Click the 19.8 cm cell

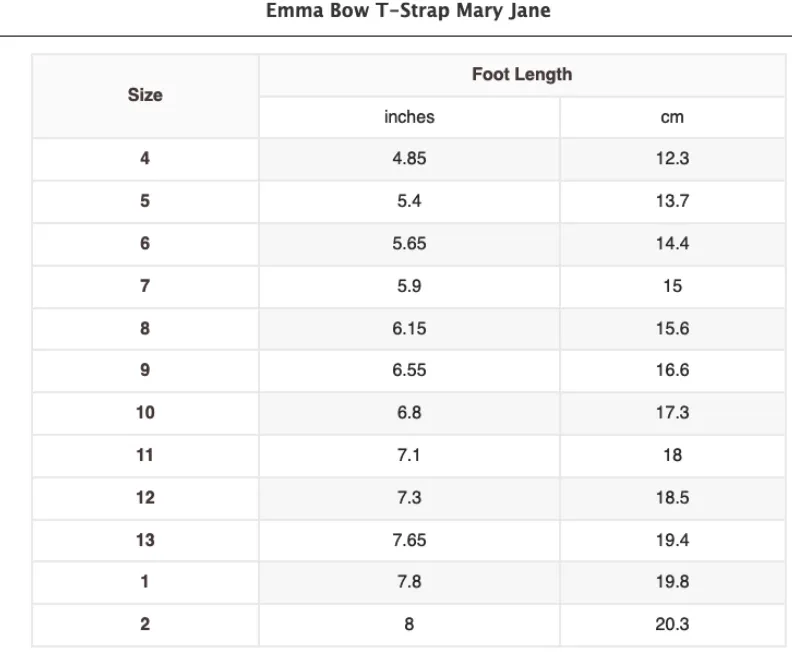(x=672, y=582)
